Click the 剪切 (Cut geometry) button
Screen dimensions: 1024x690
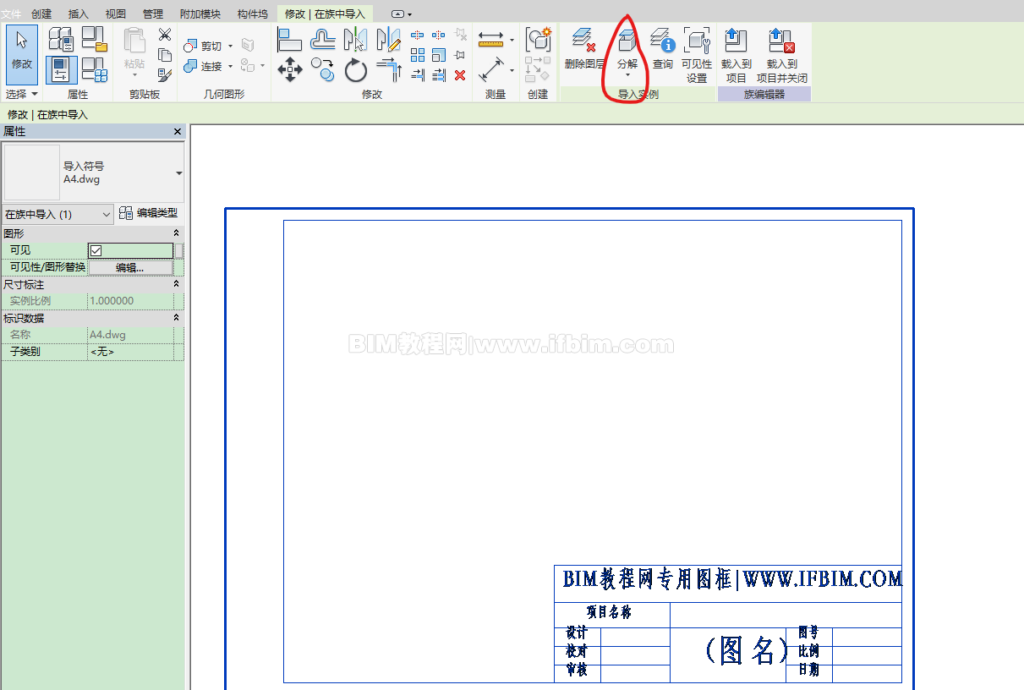[203, 46]
